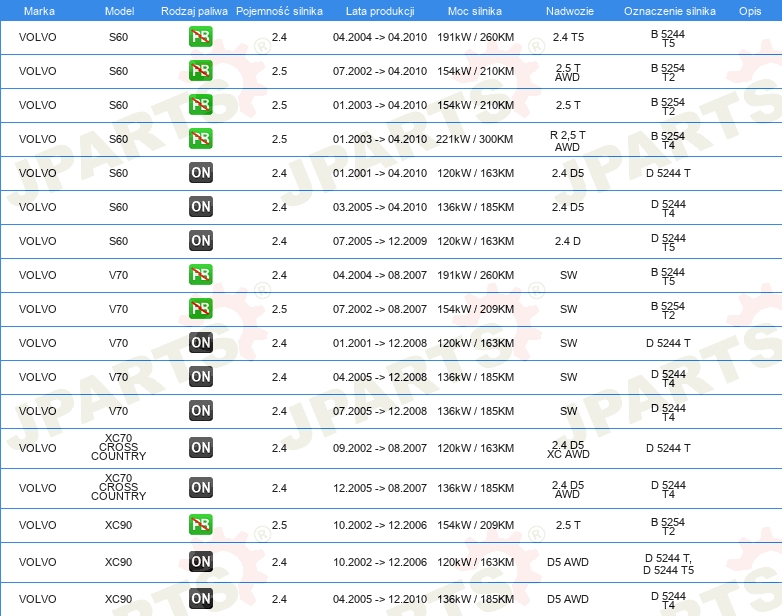This screenshot has width=782, height=616.
Task: Select engine code B 5254 T4
Action: coord(668,140)
